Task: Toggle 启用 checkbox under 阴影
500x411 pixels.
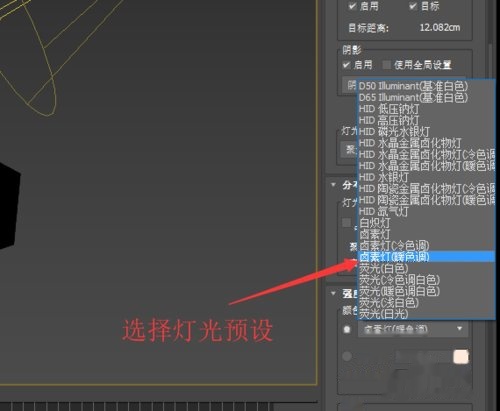Action: tap(347, 64)
